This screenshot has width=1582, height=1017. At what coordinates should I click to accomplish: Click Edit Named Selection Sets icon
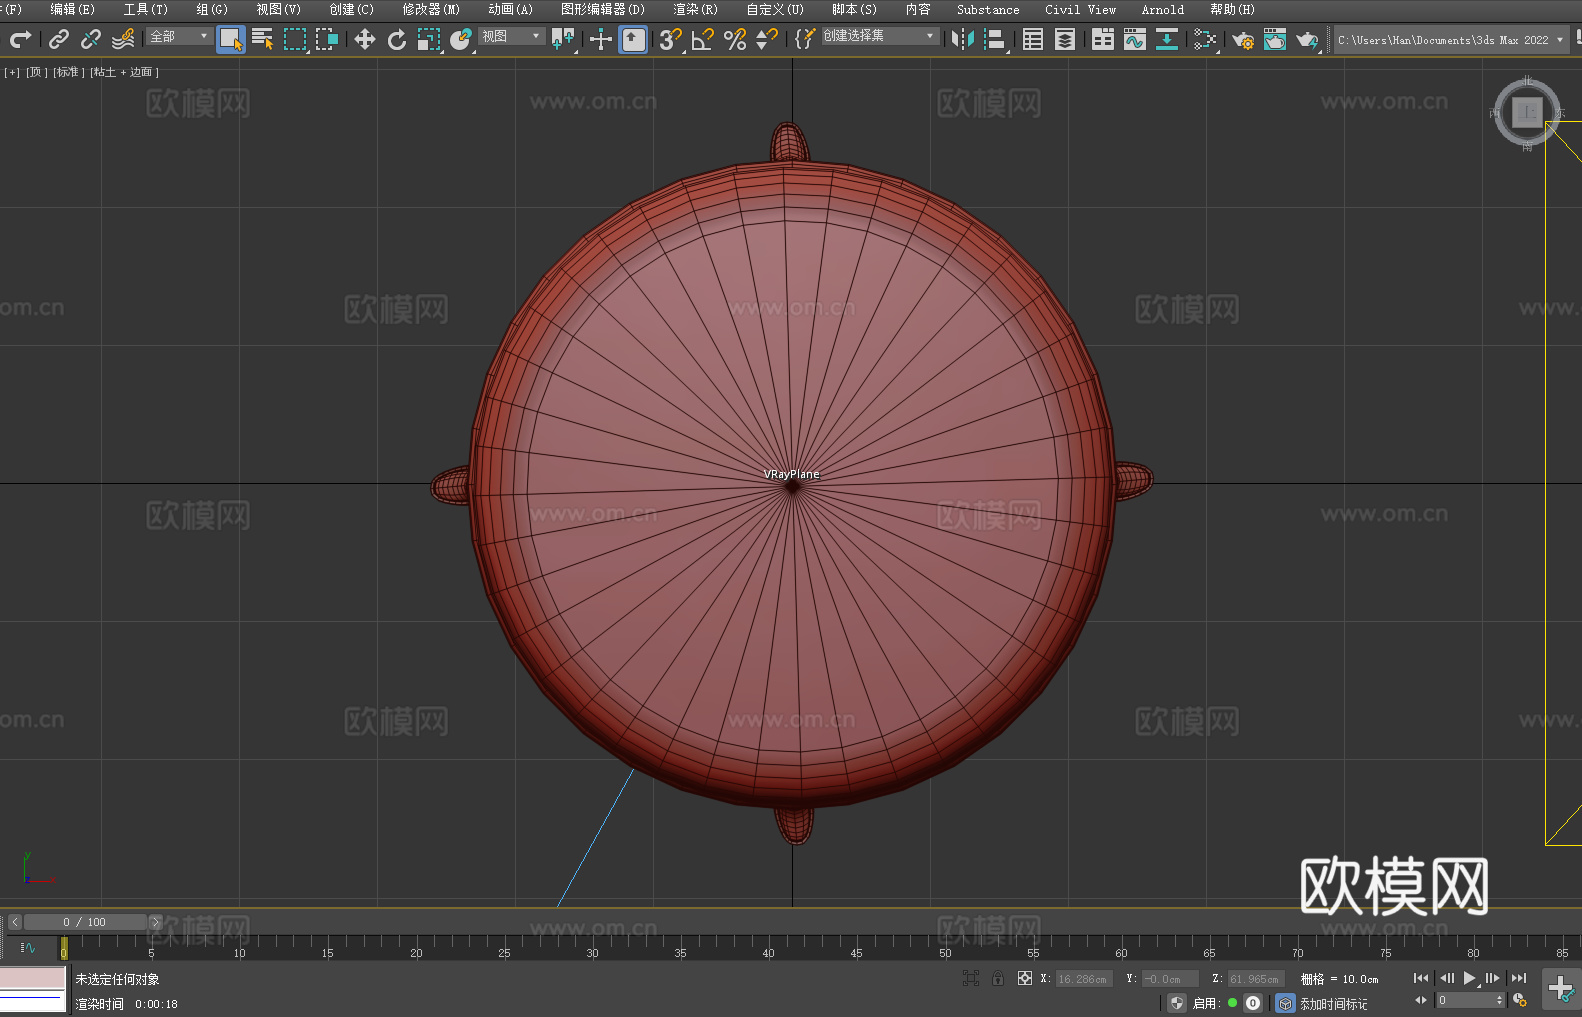pos(805,39)
